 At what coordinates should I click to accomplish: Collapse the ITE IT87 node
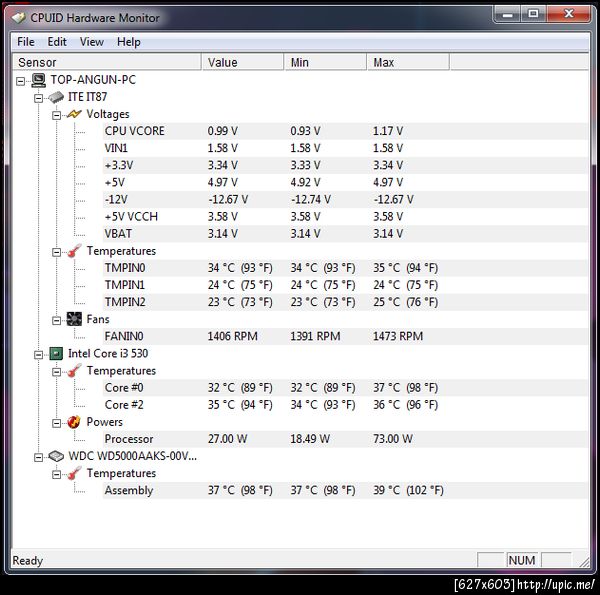[38, 98]
